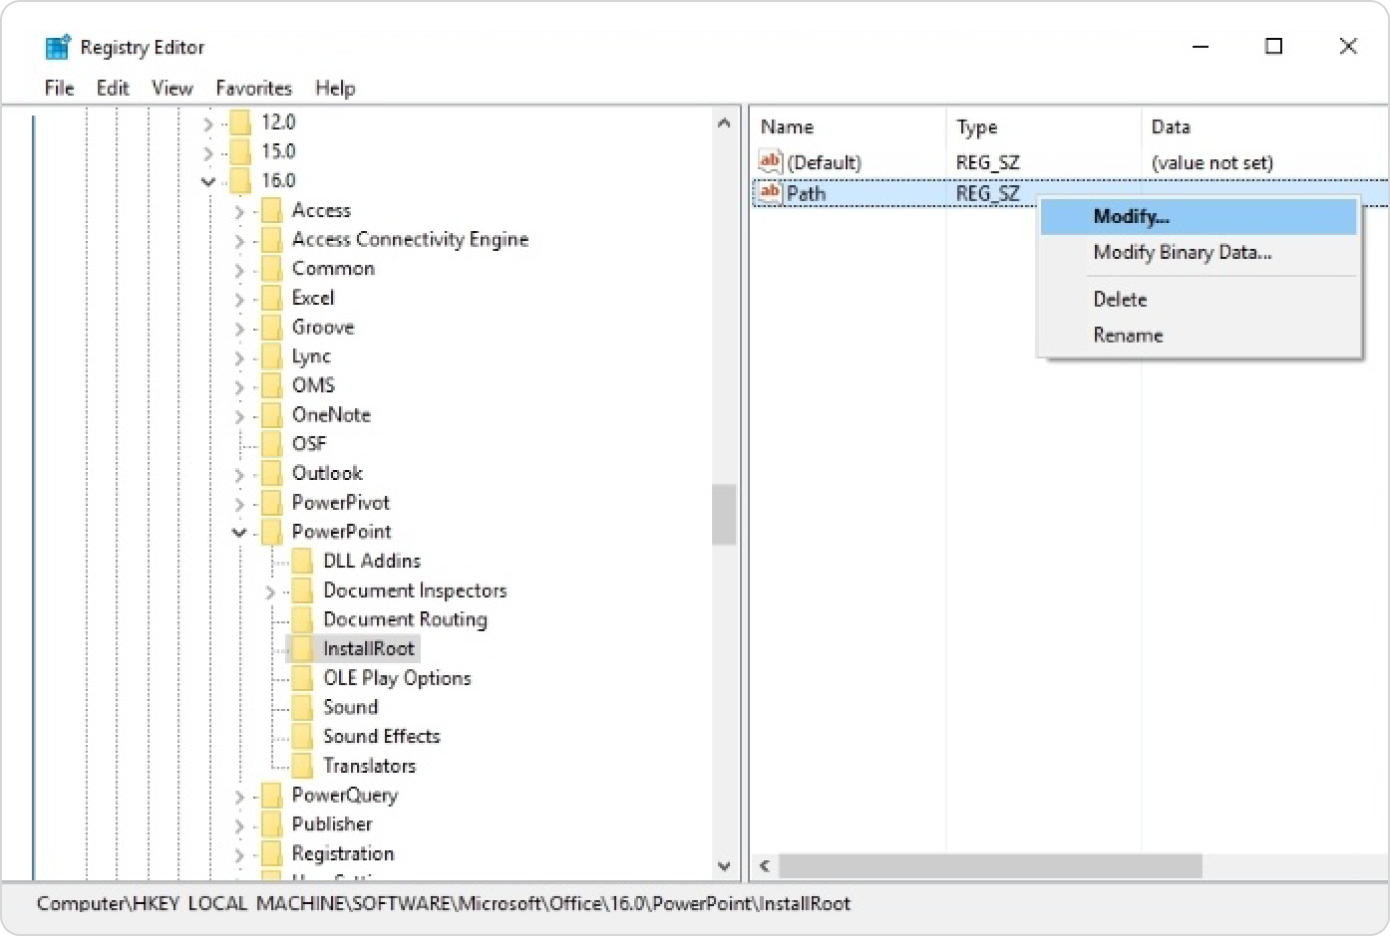
Task: Click the string value icon beside Path
Action: 770,192
